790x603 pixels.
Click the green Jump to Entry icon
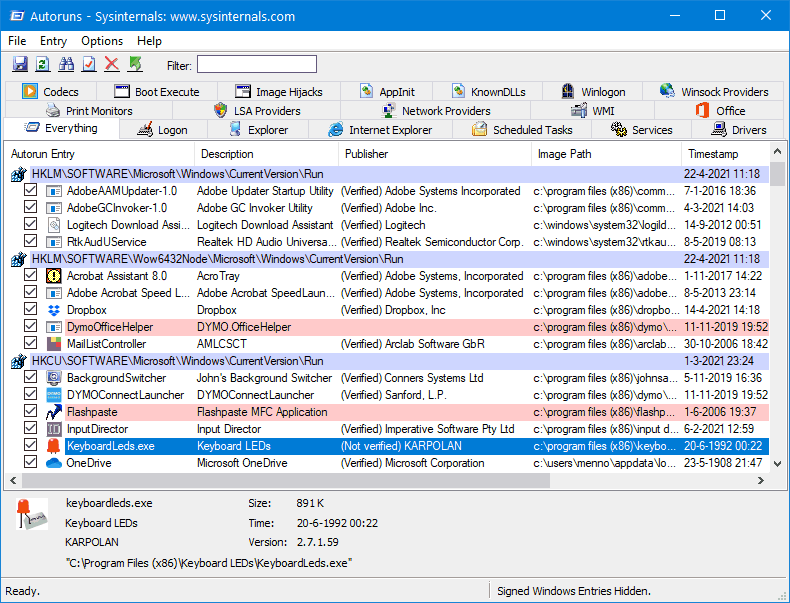point(135,64)
